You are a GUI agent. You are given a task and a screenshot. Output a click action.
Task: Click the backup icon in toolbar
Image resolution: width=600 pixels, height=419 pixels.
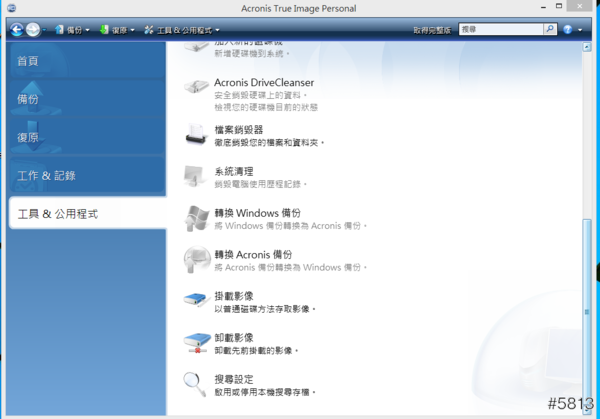tap(59, 29)
